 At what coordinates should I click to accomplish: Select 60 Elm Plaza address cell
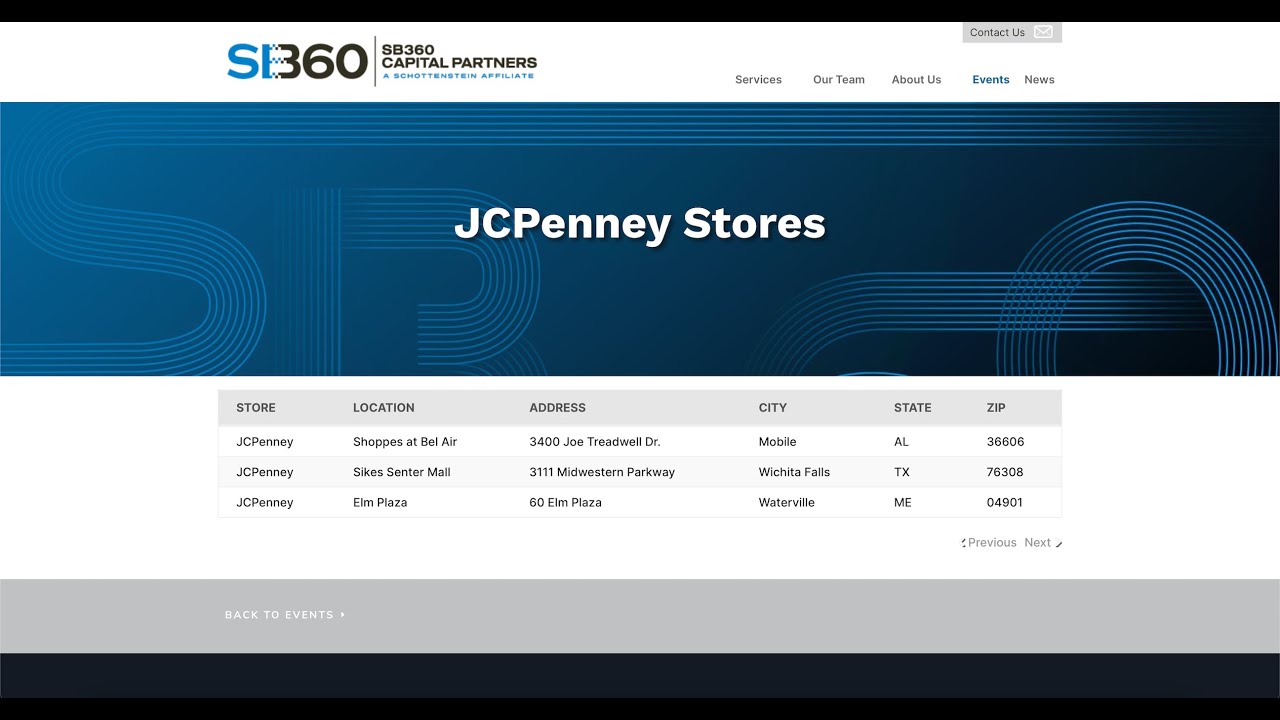[565, 502]
